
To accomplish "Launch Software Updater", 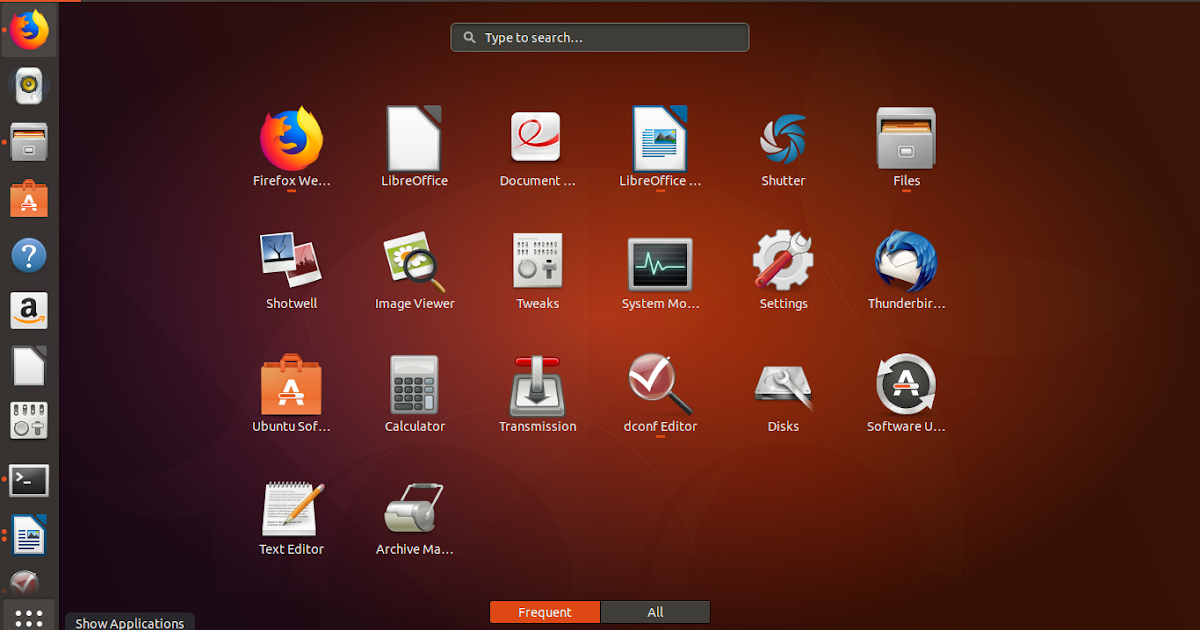I will 906,385.
